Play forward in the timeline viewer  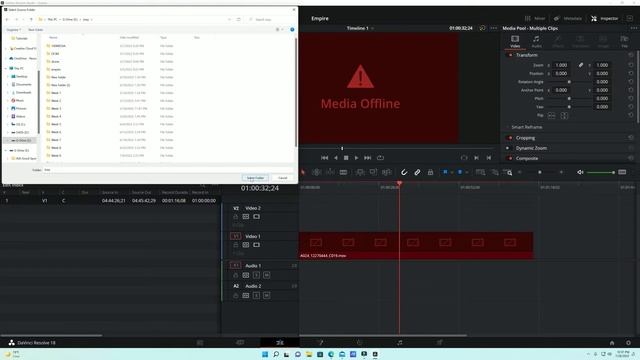tap(356, 158)
